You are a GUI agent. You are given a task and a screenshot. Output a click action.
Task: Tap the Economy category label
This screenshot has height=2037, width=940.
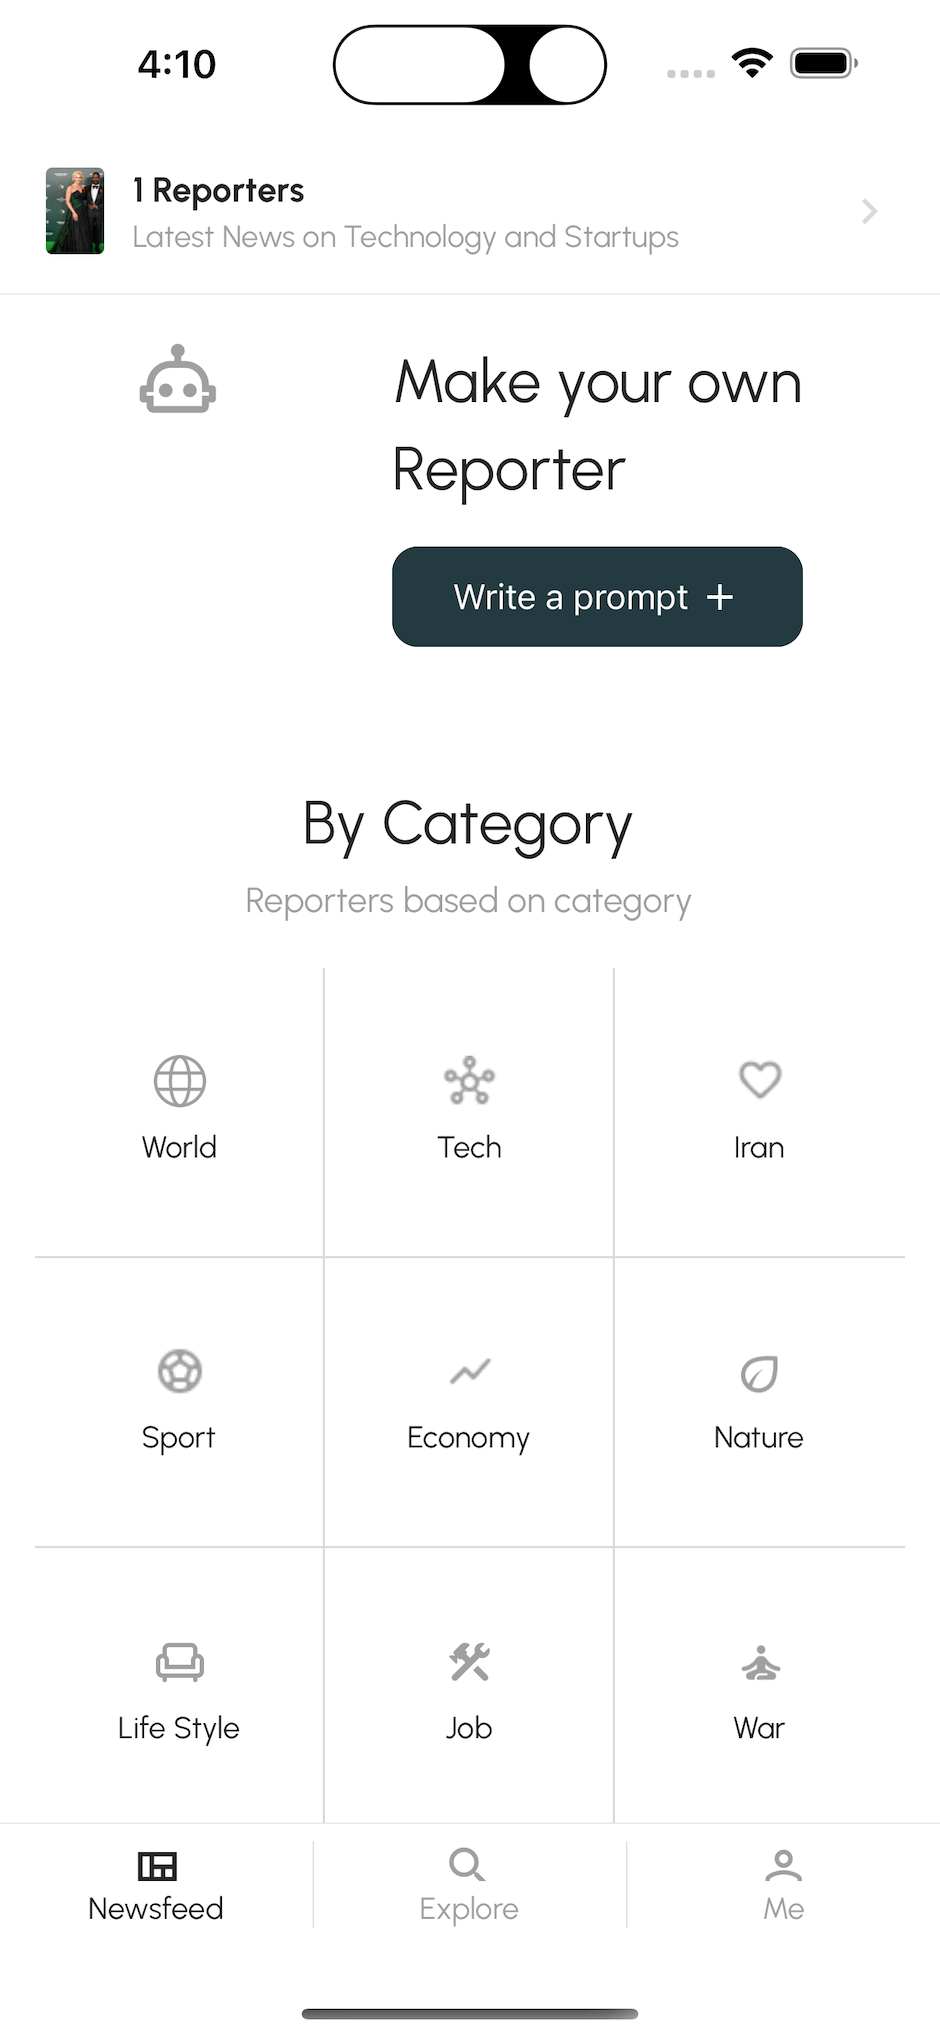pos(468,1437)
